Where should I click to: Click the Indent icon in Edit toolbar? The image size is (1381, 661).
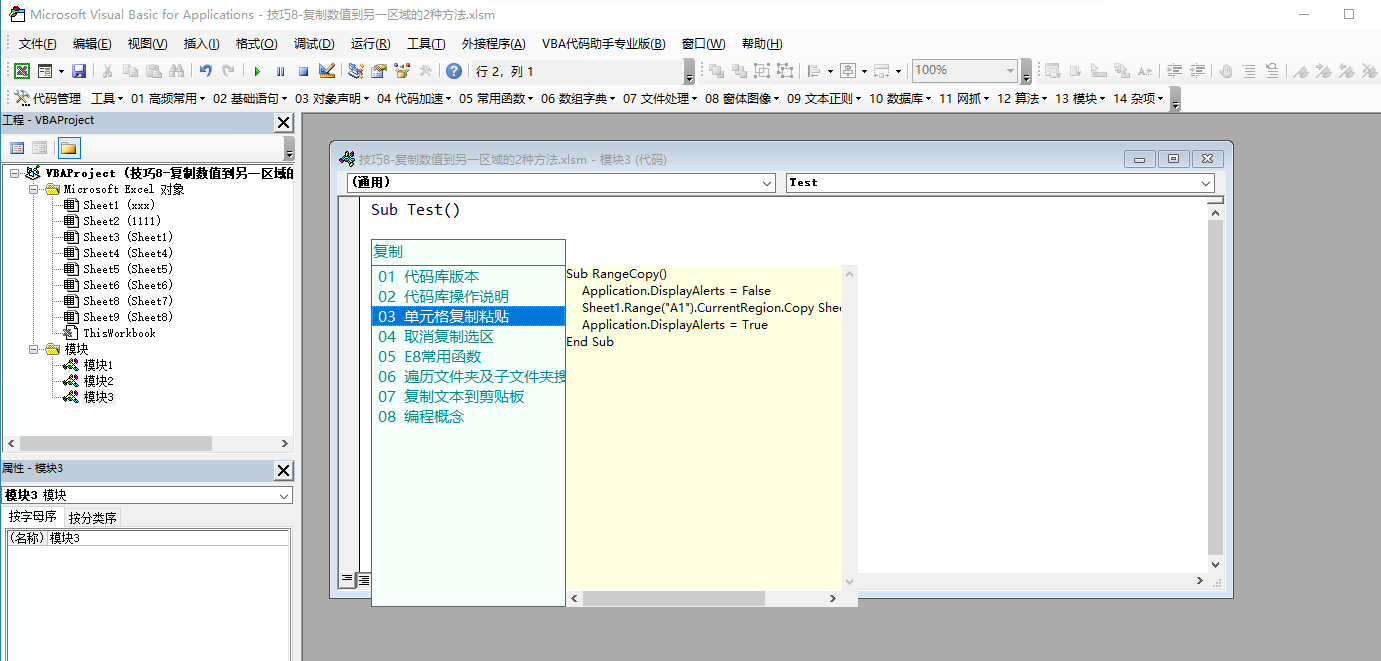1174,71
